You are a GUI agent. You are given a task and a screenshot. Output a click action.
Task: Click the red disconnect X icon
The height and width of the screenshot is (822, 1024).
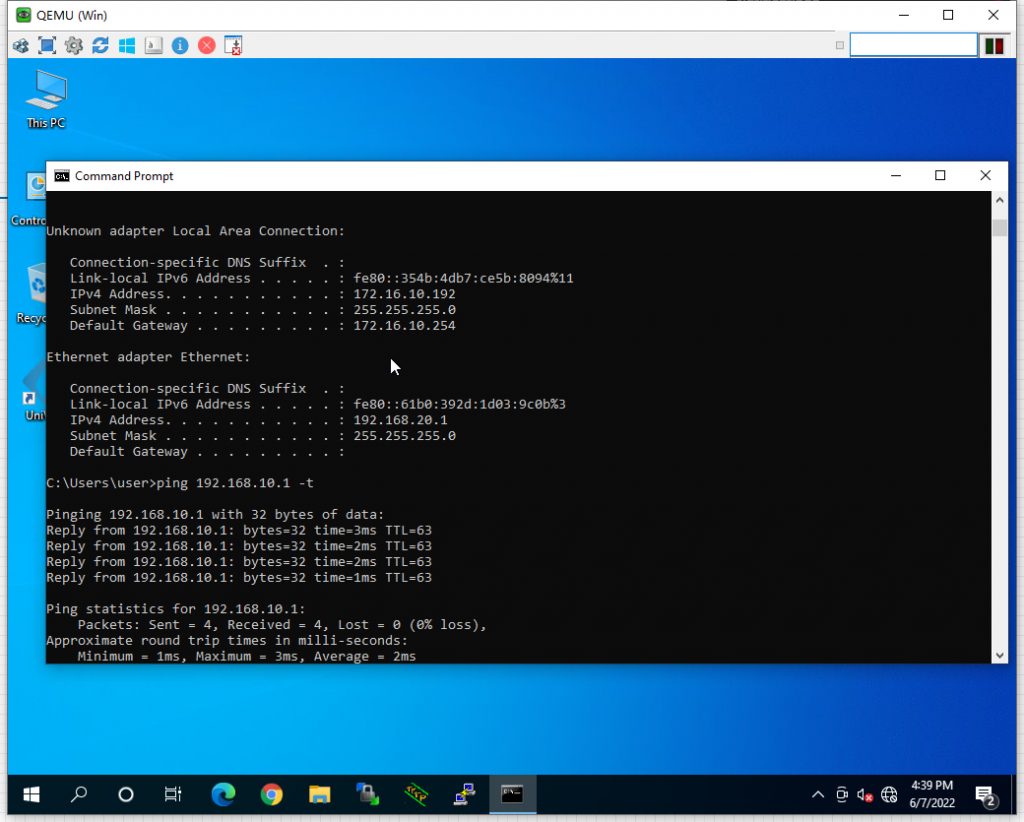pos(206,45)
